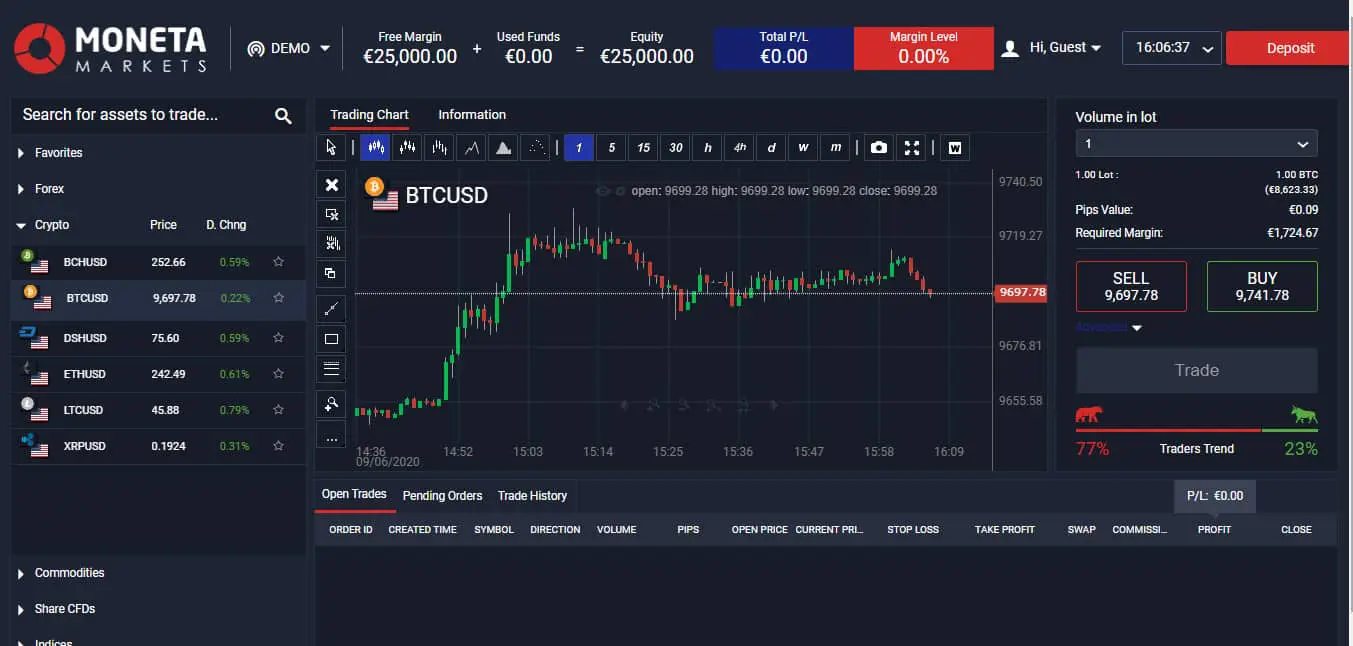Choose the mountain area chart icon
The width and height of the screenshot is (1353, 646).
point(505,148)
